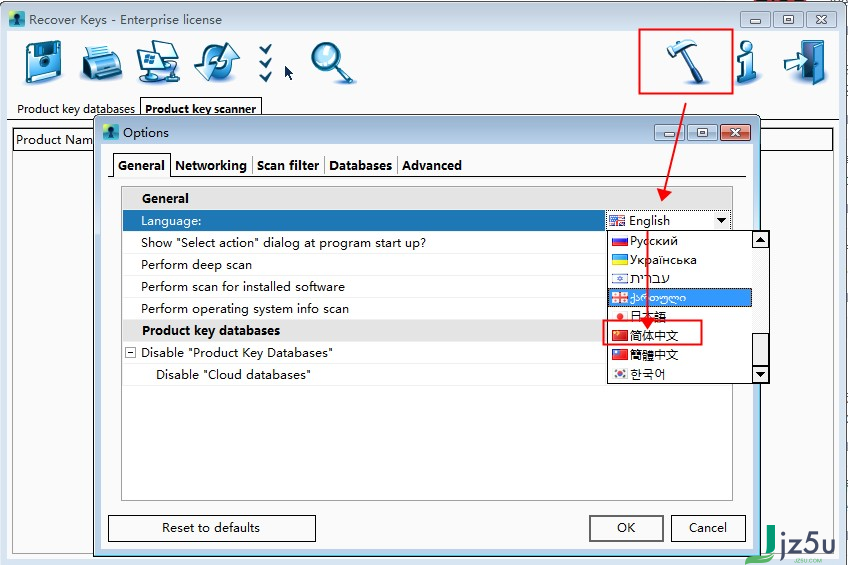Click the blue info icon
This screenshot has width=848, height=565.
coord(748,62)
